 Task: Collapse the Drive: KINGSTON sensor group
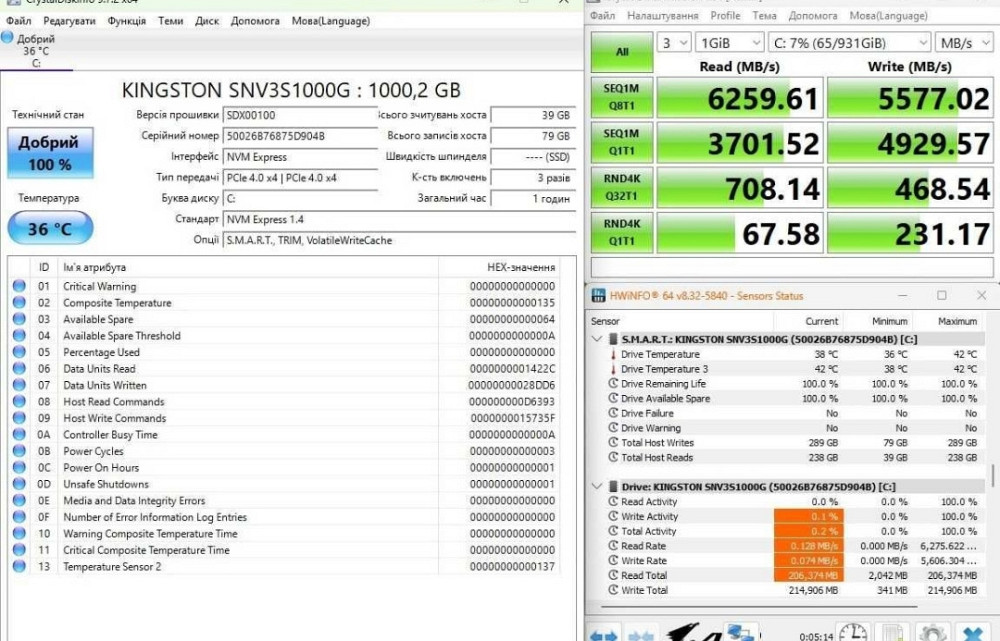597,486
